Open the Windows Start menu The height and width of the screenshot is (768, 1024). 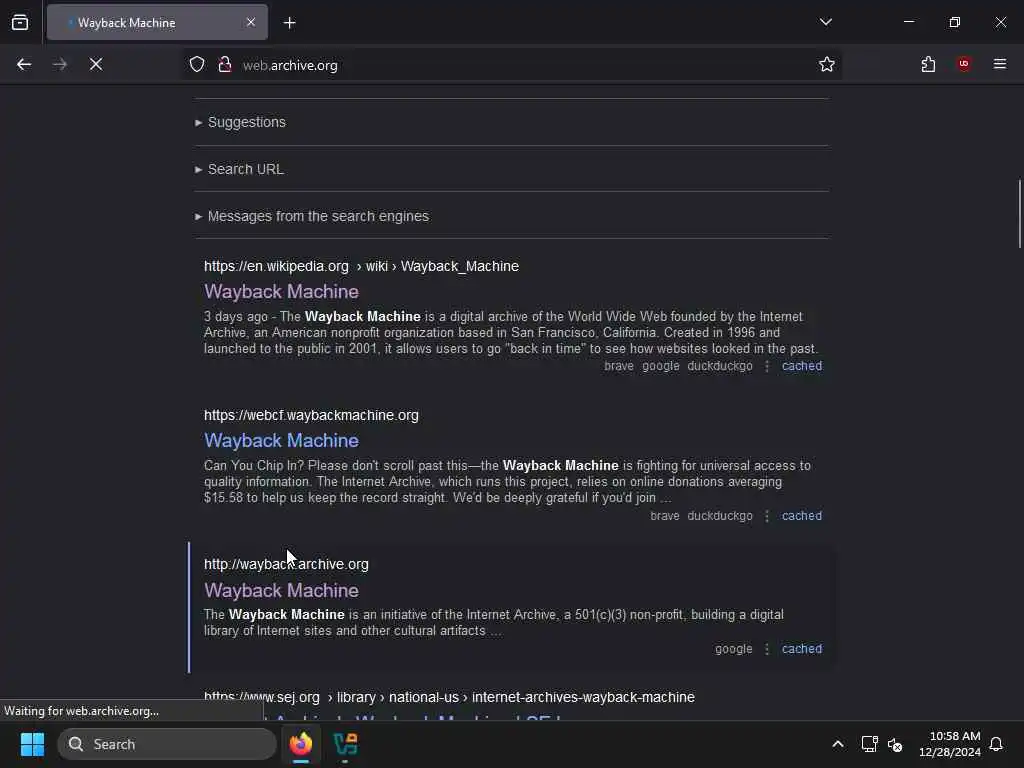(32, 744)
